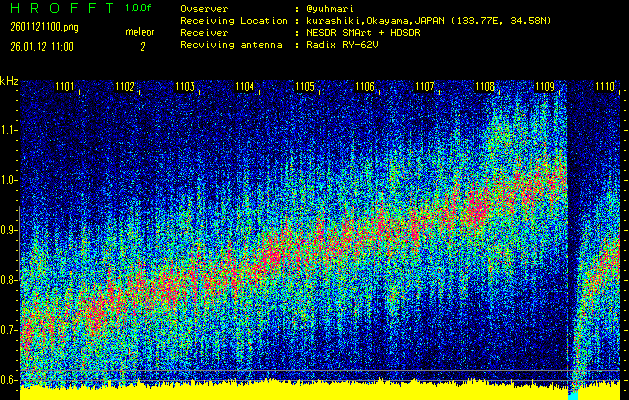Click the kHz axis unit label
The image size is (629, 400).
tap(9, 81)
